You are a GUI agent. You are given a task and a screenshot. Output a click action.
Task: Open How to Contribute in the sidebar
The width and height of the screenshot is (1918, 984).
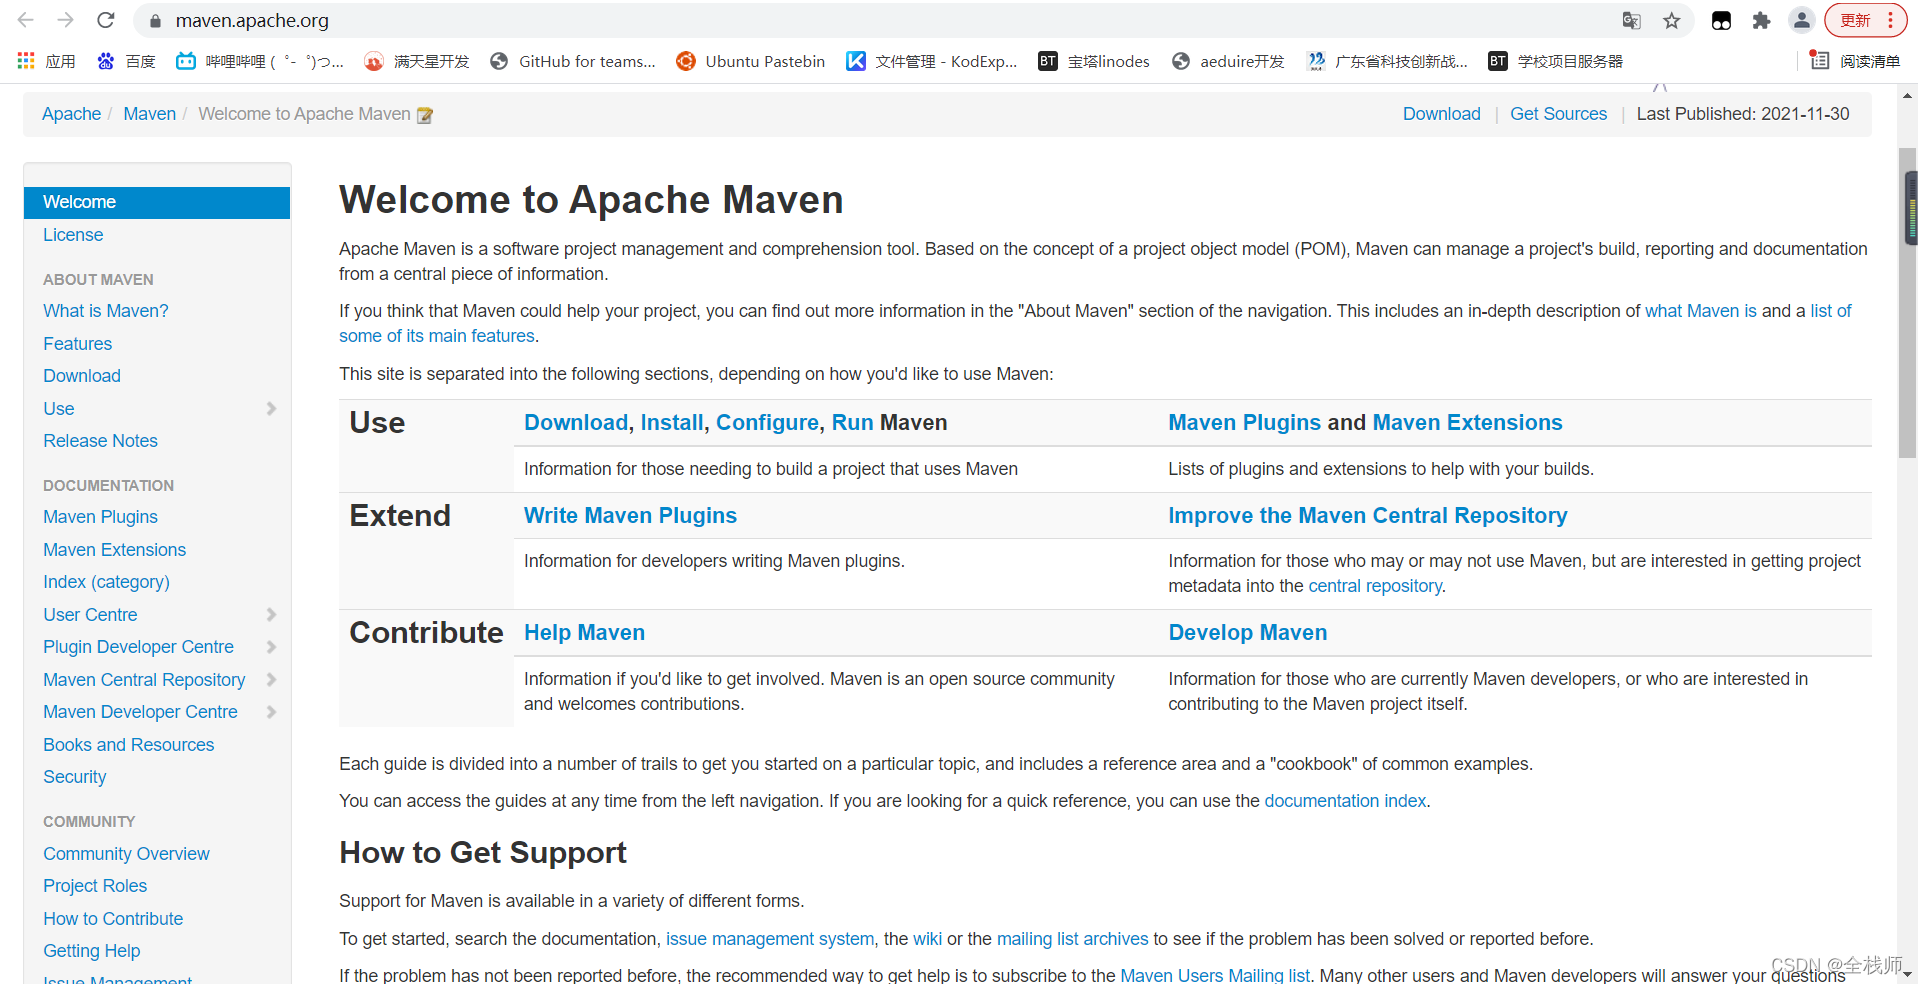coord(113,919)
